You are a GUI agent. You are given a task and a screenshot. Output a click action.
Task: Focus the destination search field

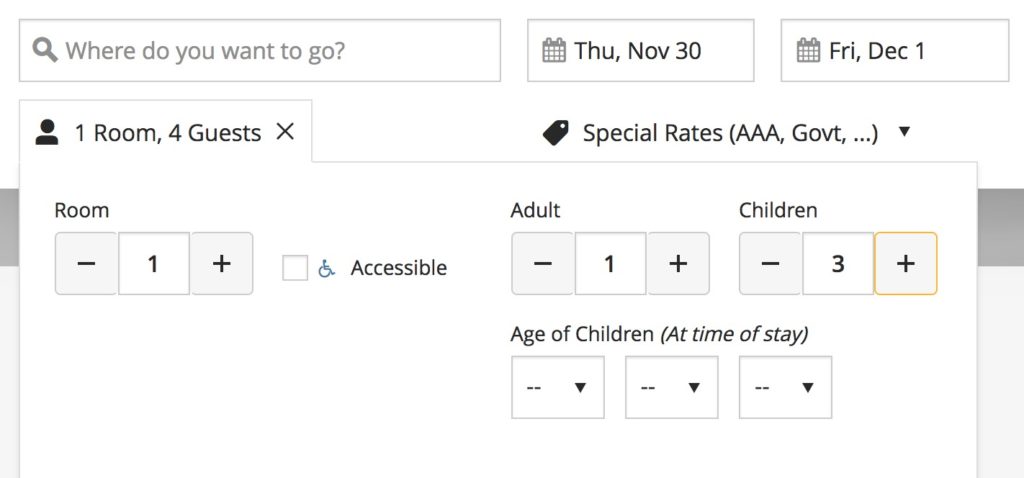click(x=270, y=50)
